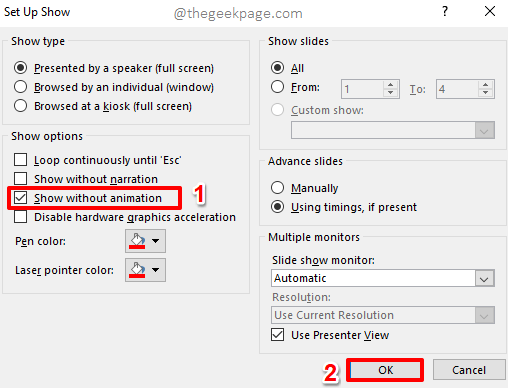Close the Set Up Show dialog
This screenshot has height=388, width=508.
click(x=490, y=12)
